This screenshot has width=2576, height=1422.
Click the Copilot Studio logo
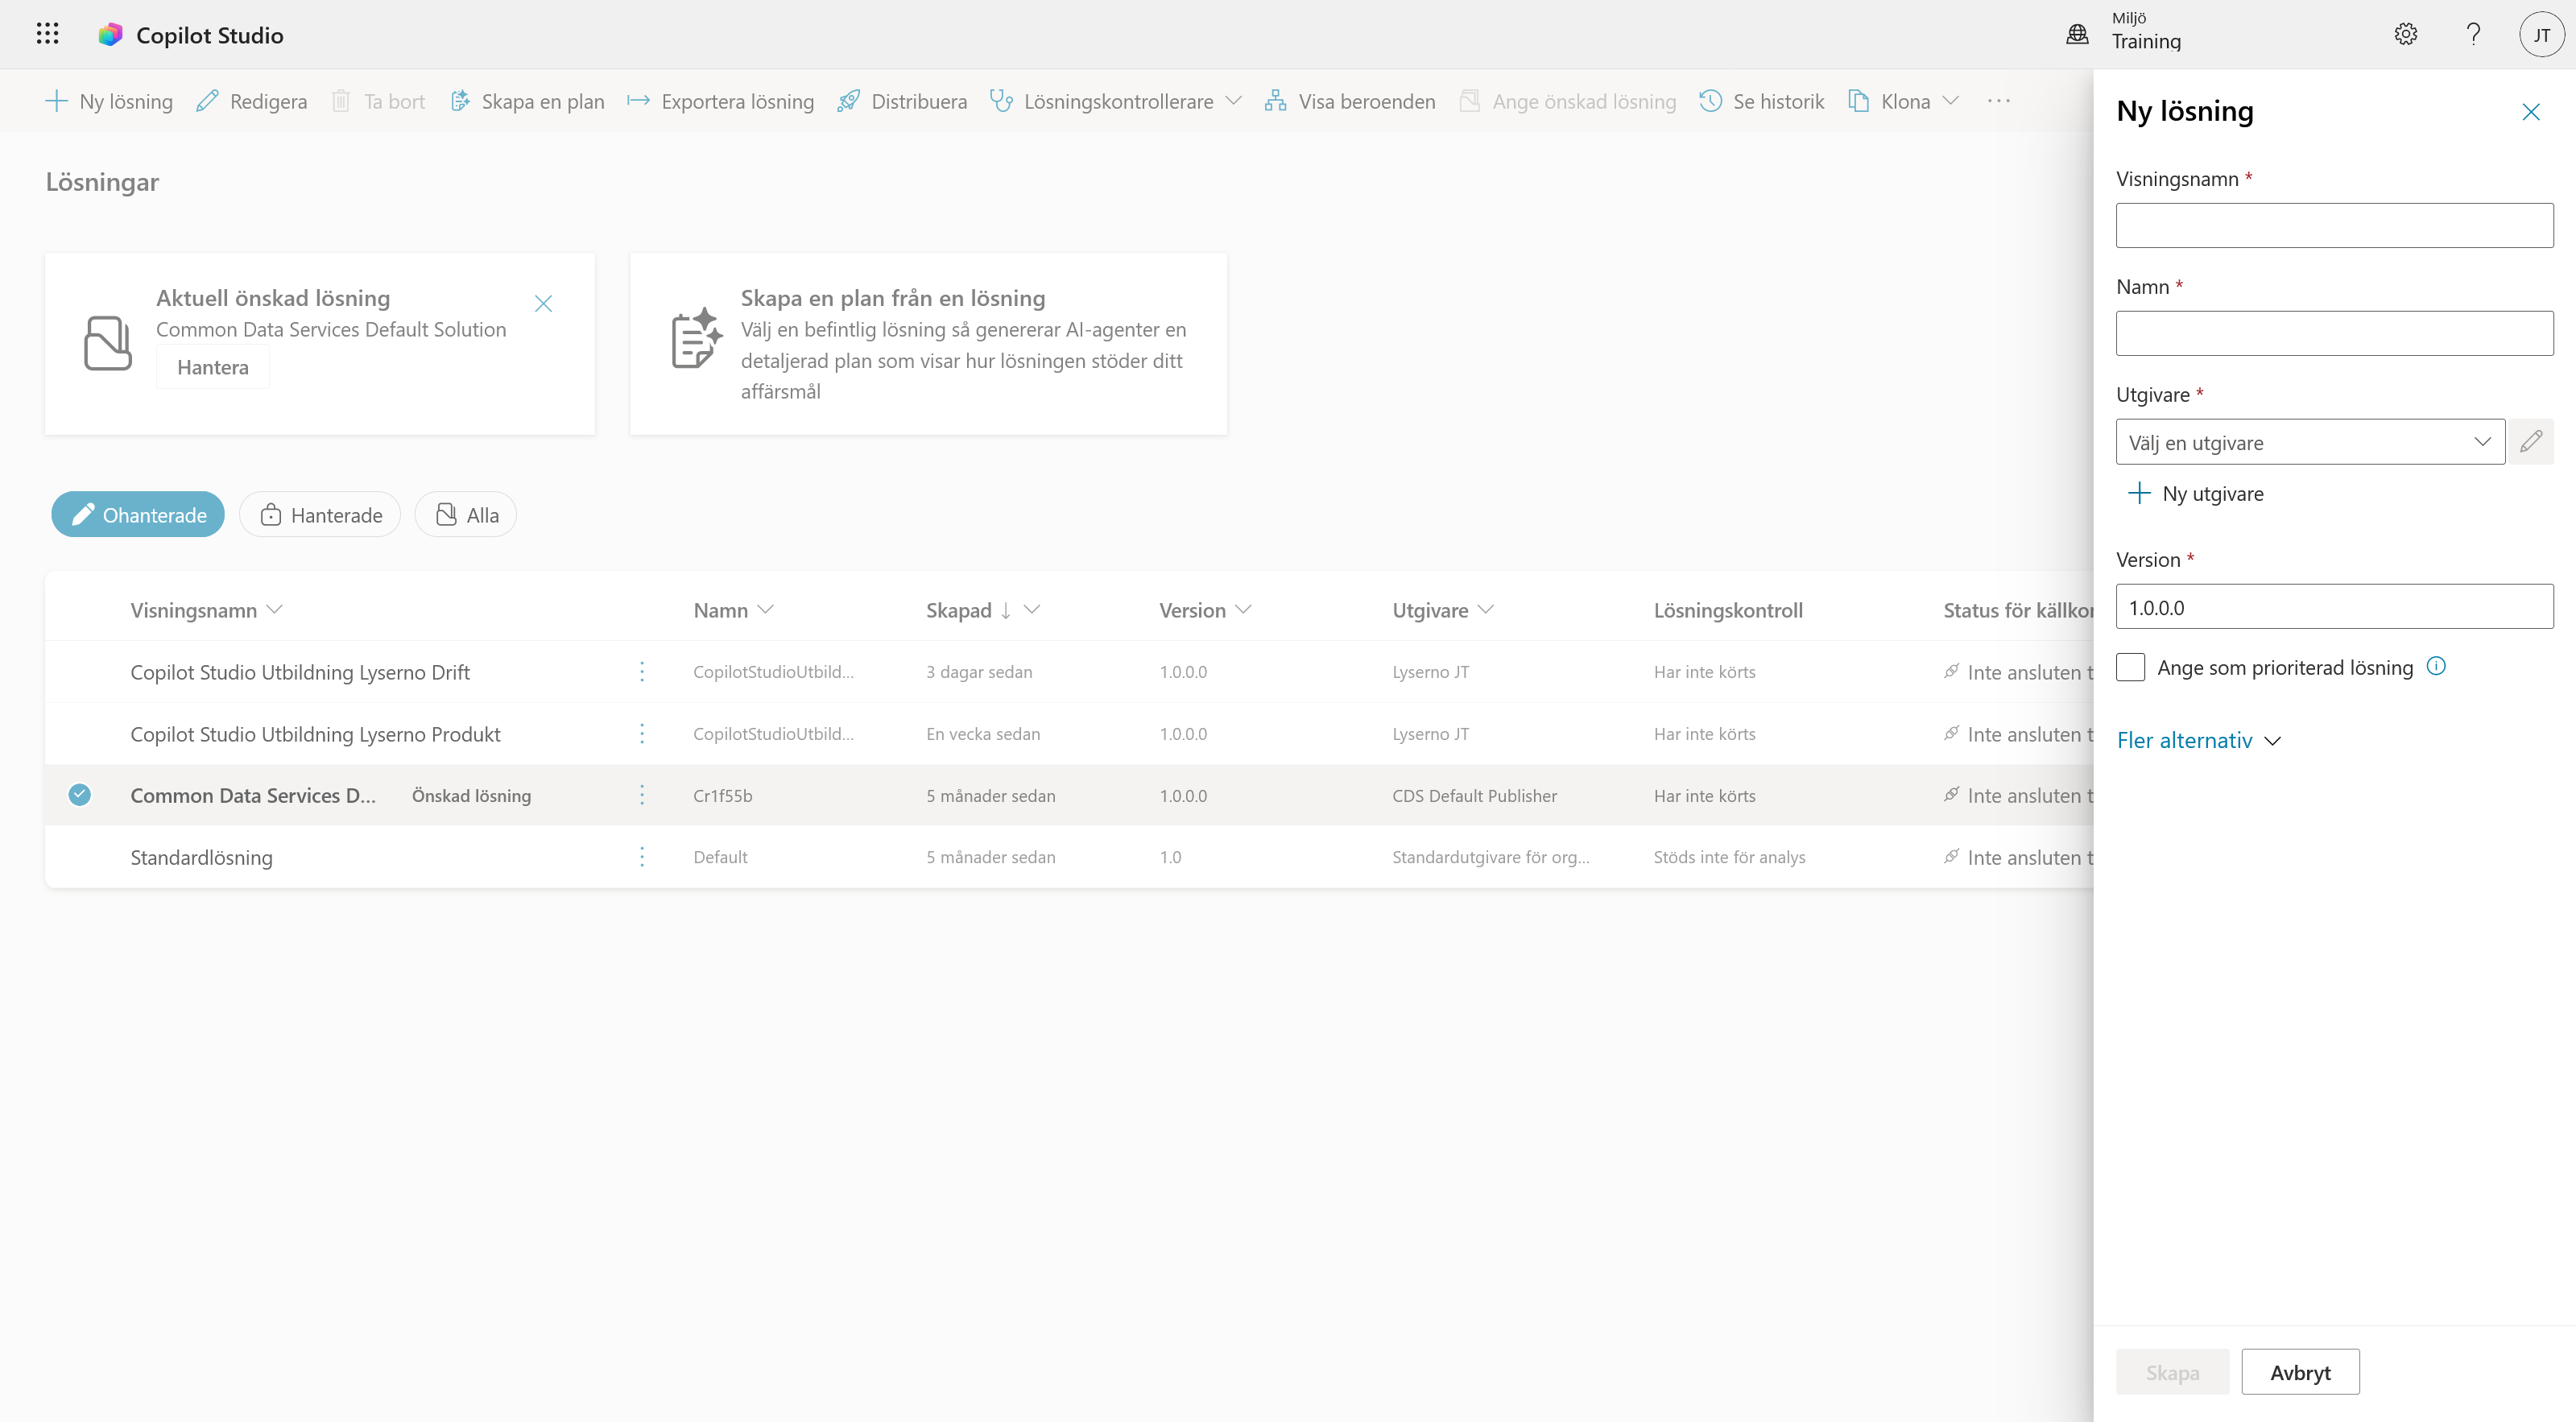point(110,35)
